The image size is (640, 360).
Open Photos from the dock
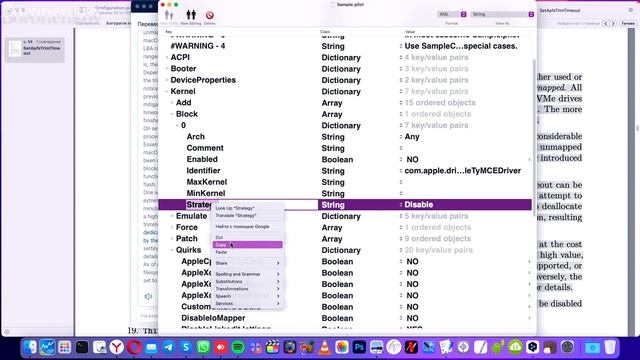[x=342, y=347]
